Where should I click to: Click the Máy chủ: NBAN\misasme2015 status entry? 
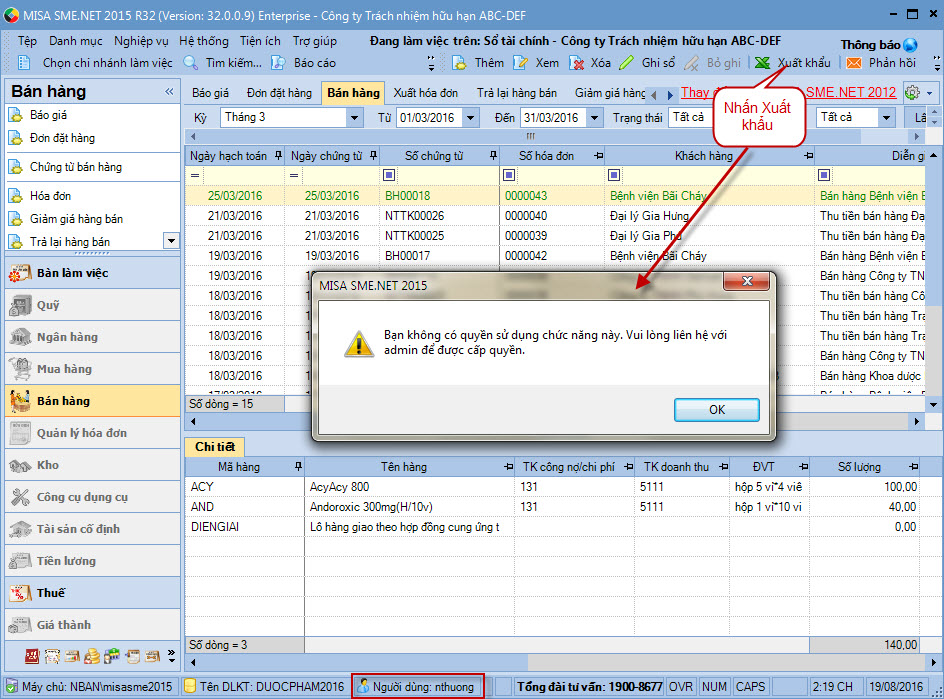[x=90, y=686]
